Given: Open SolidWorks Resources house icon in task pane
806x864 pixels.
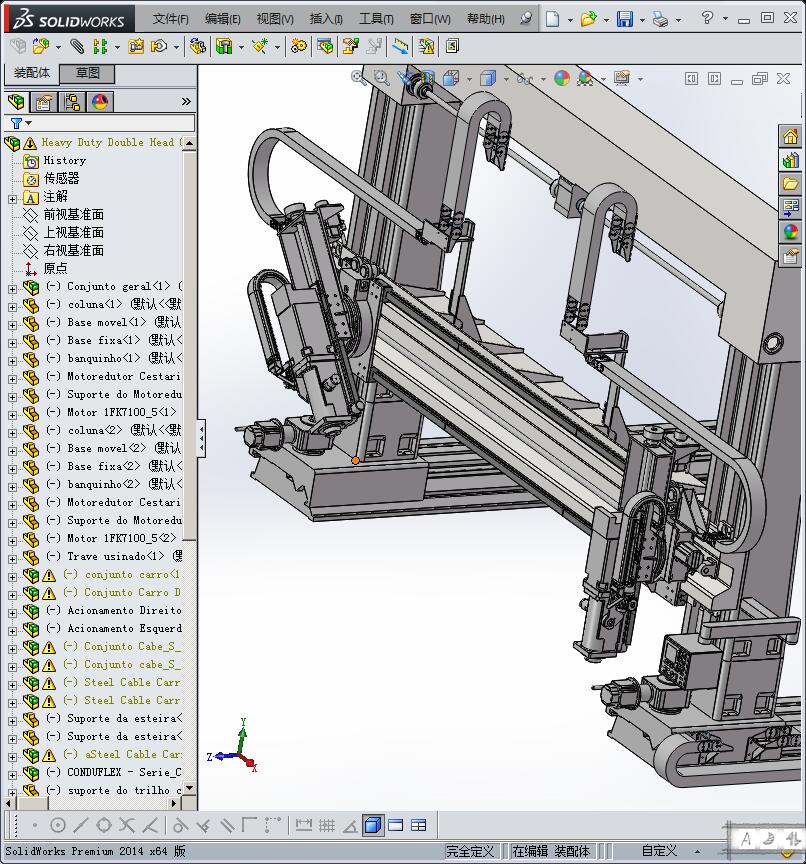Looking at the screenshot, I should click(791, 136).
